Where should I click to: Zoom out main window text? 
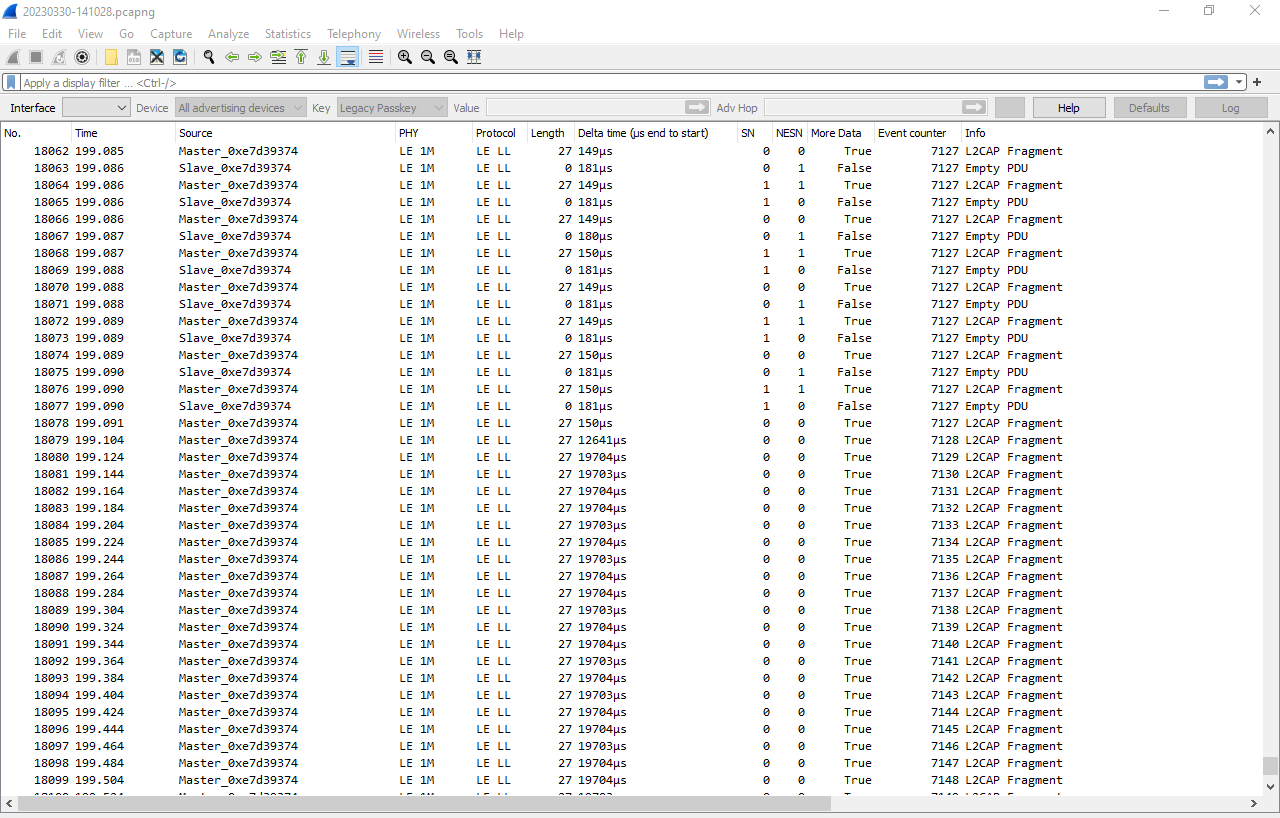(428, 57)
